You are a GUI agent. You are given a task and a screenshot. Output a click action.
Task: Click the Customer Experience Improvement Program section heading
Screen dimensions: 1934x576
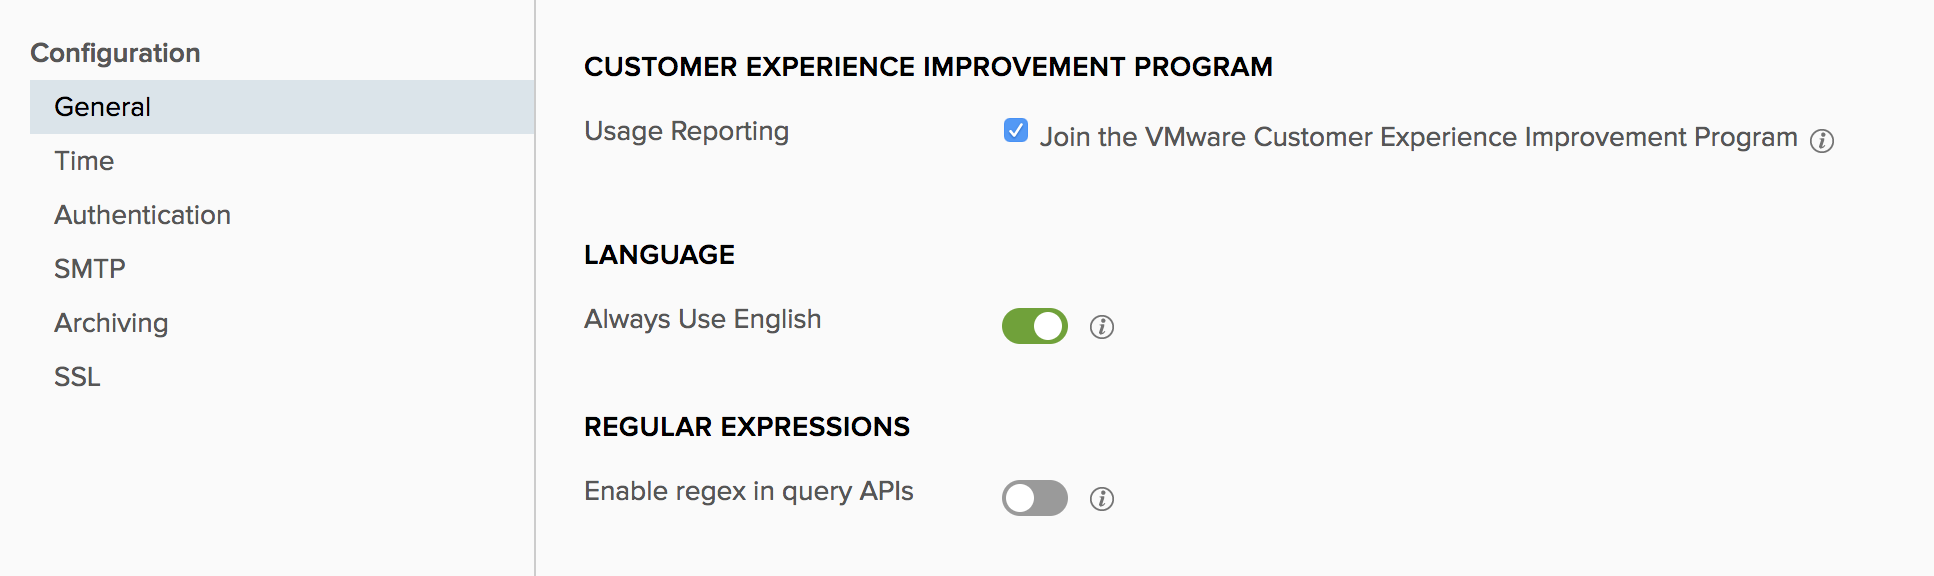coord(927,67)
